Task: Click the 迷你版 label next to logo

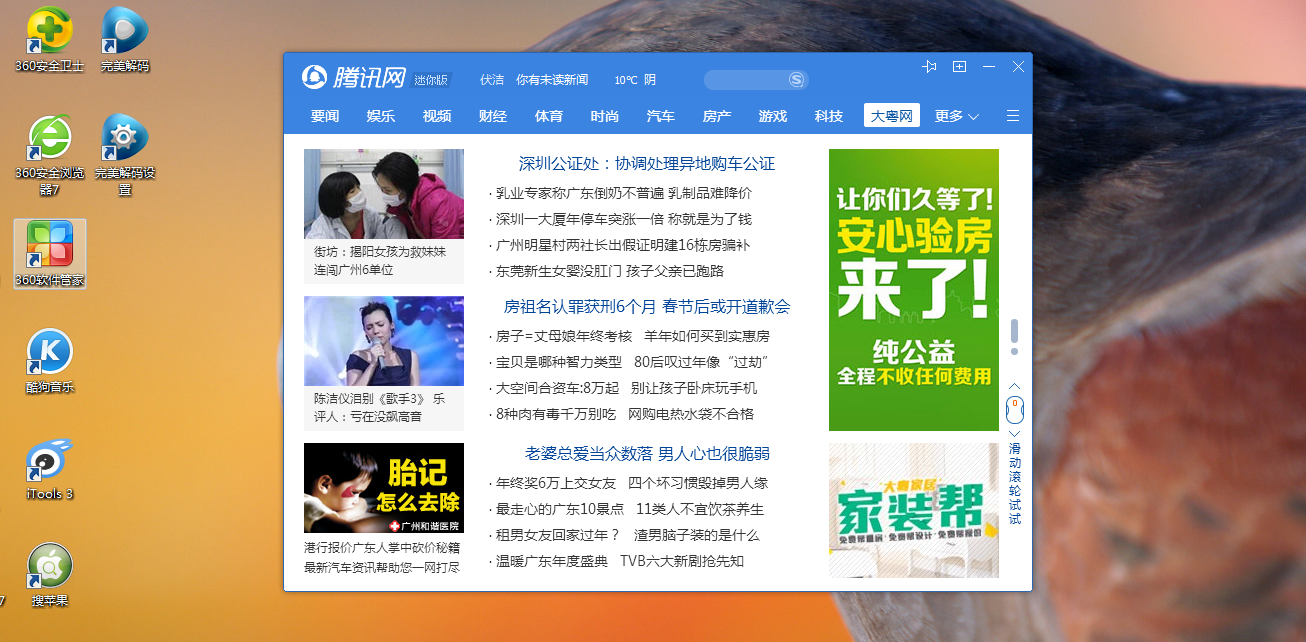Action: (x=431, y=80)
